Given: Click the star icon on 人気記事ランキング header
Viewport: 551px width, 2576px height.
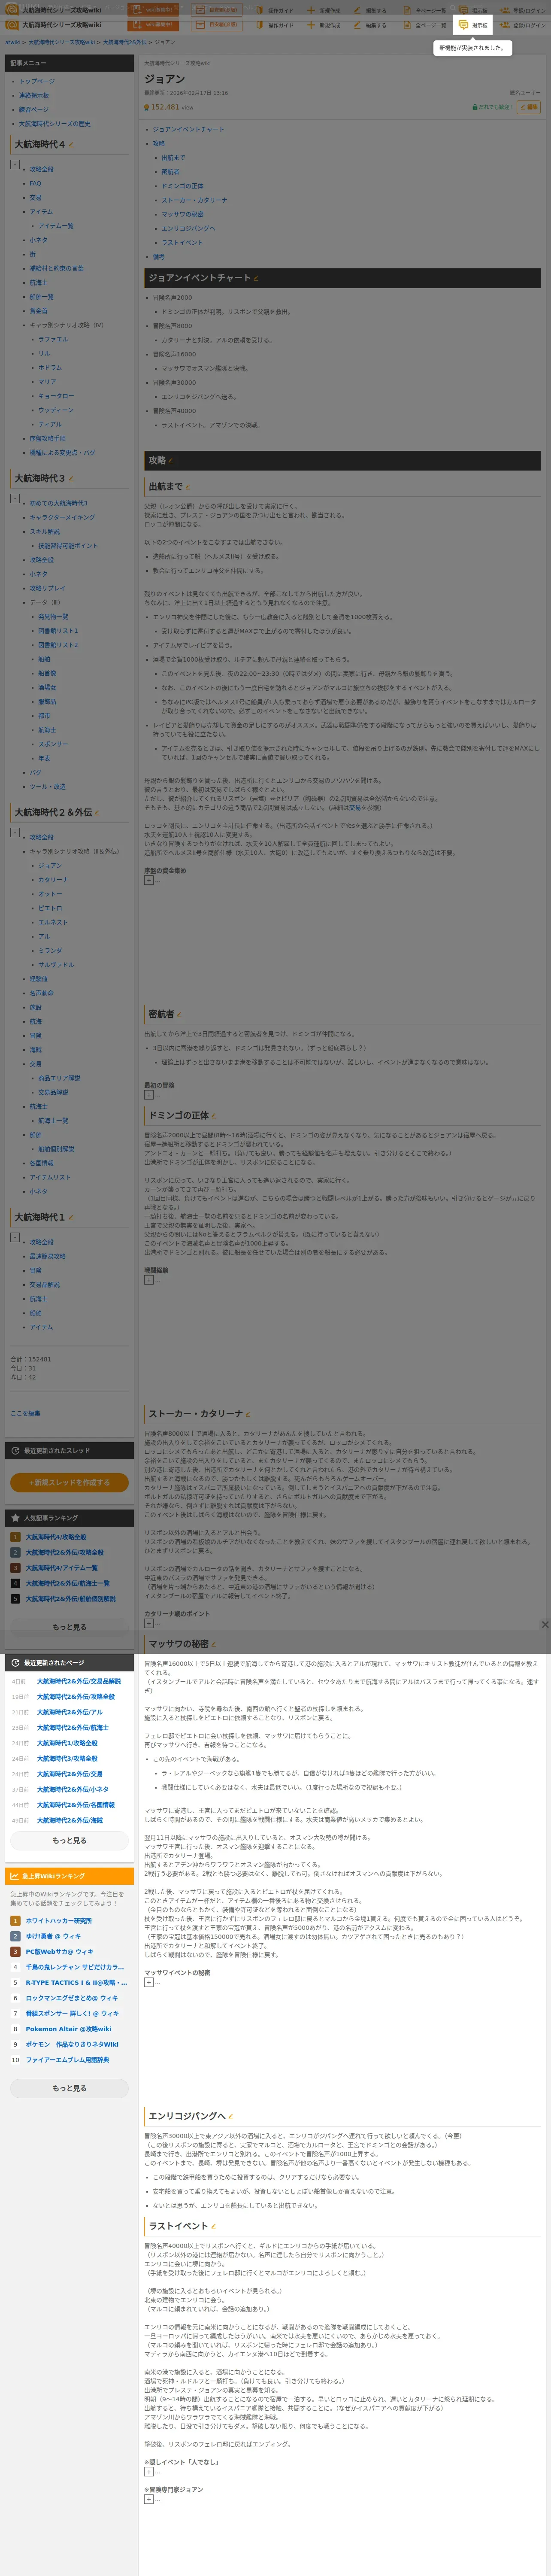Looking at the screenshot, I should [x=15, y=1518].
